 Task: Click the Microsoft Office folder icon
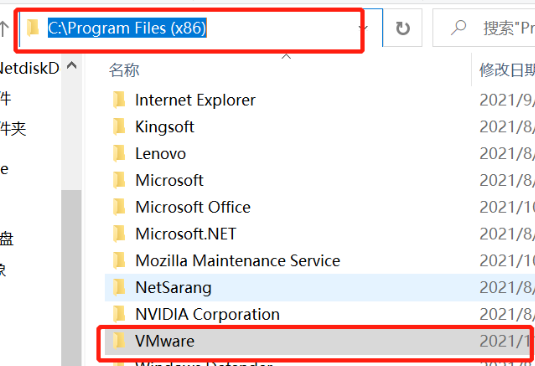tap(119, 207)
